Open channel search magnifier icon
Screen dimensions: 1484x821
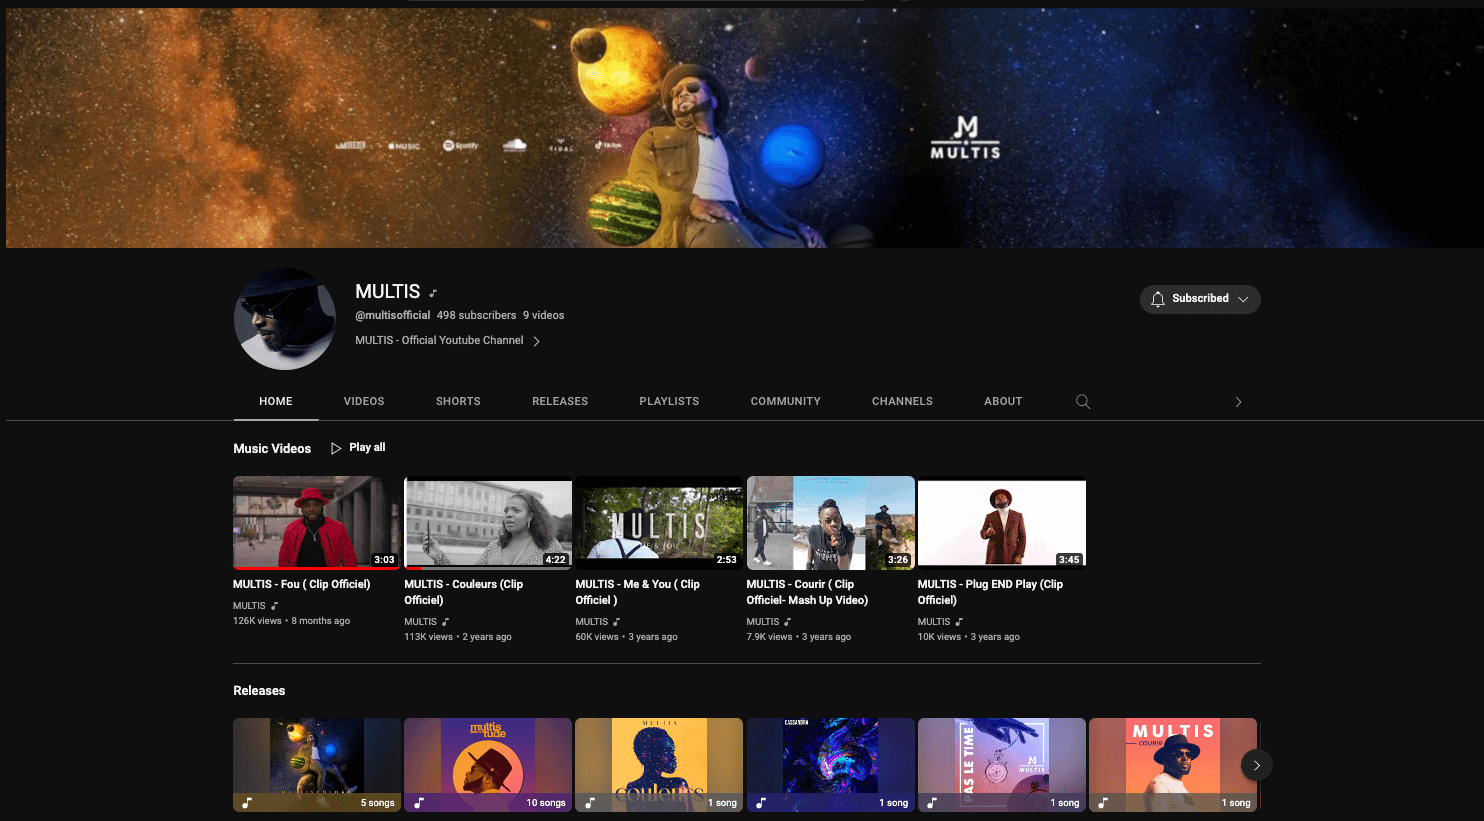(1083, 401)
